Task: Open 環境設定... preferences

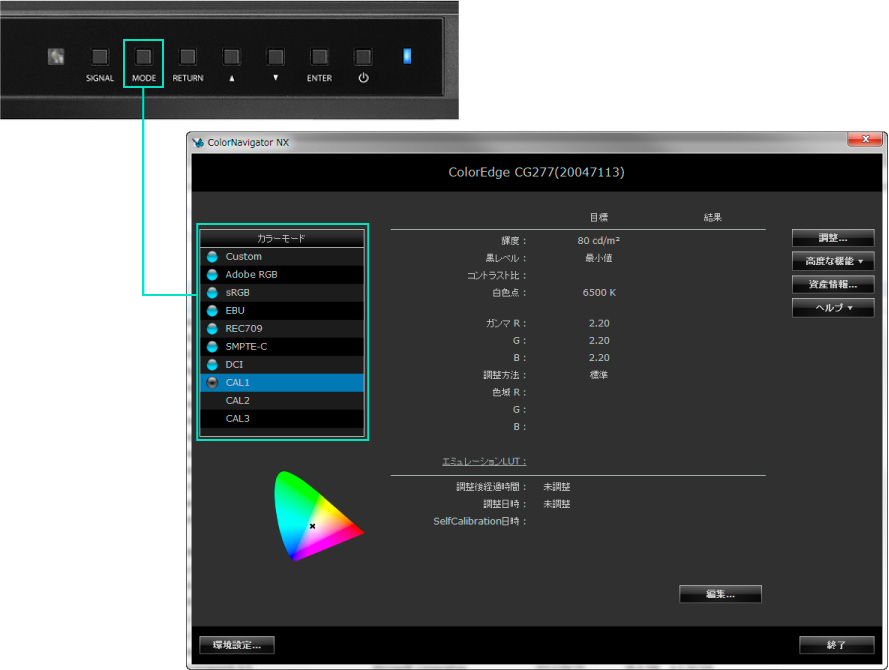Action: pos(237,645)
